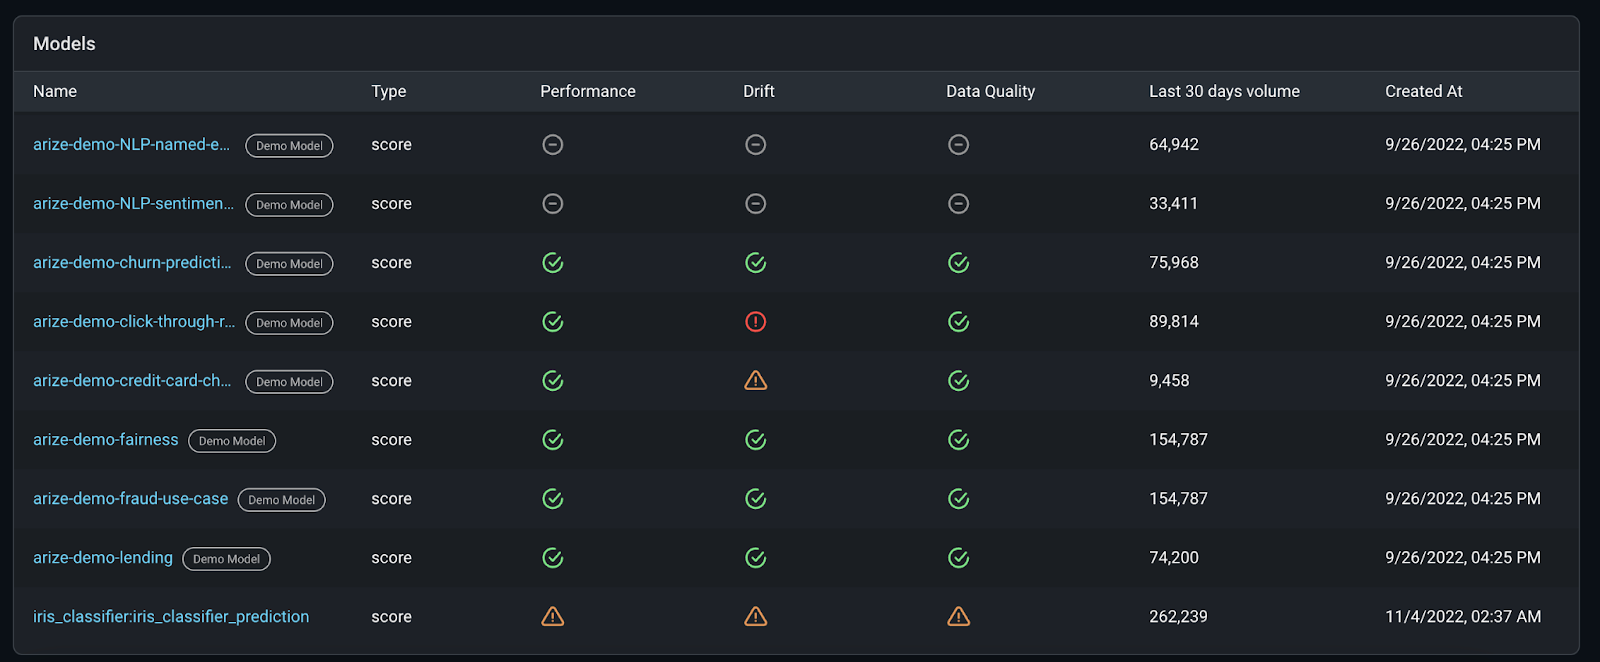Click the Created At column header

click(1424, 91)
